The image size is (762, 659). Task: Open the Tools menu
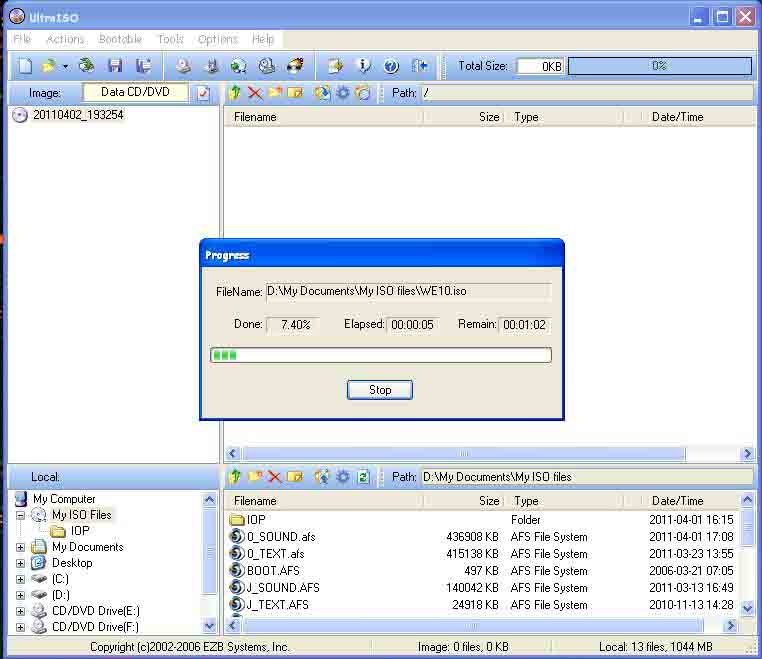(x=170, y=39)
